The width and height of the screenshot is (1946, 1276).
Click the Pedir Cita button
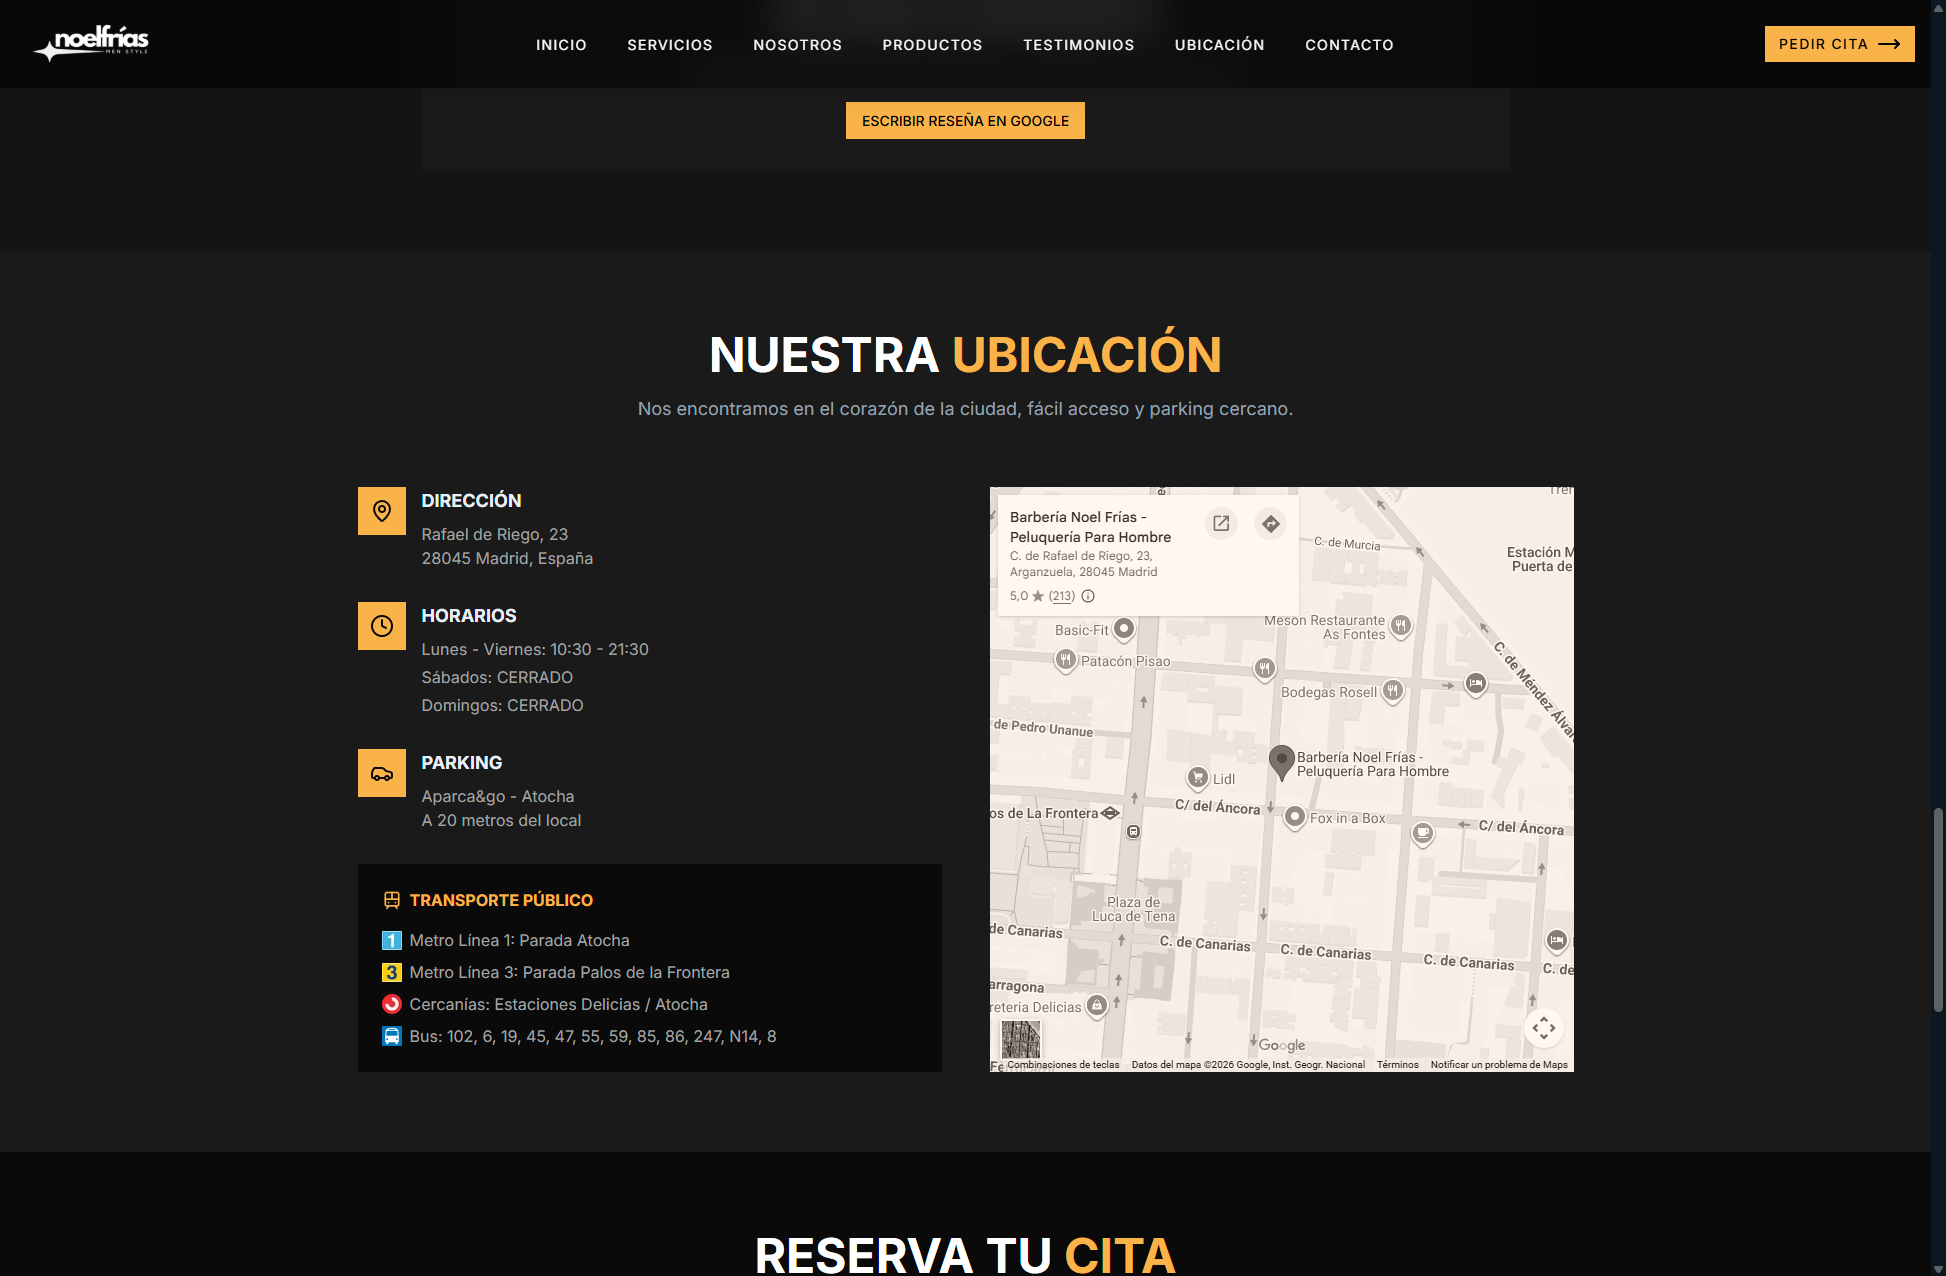(x=1838, y=44)
